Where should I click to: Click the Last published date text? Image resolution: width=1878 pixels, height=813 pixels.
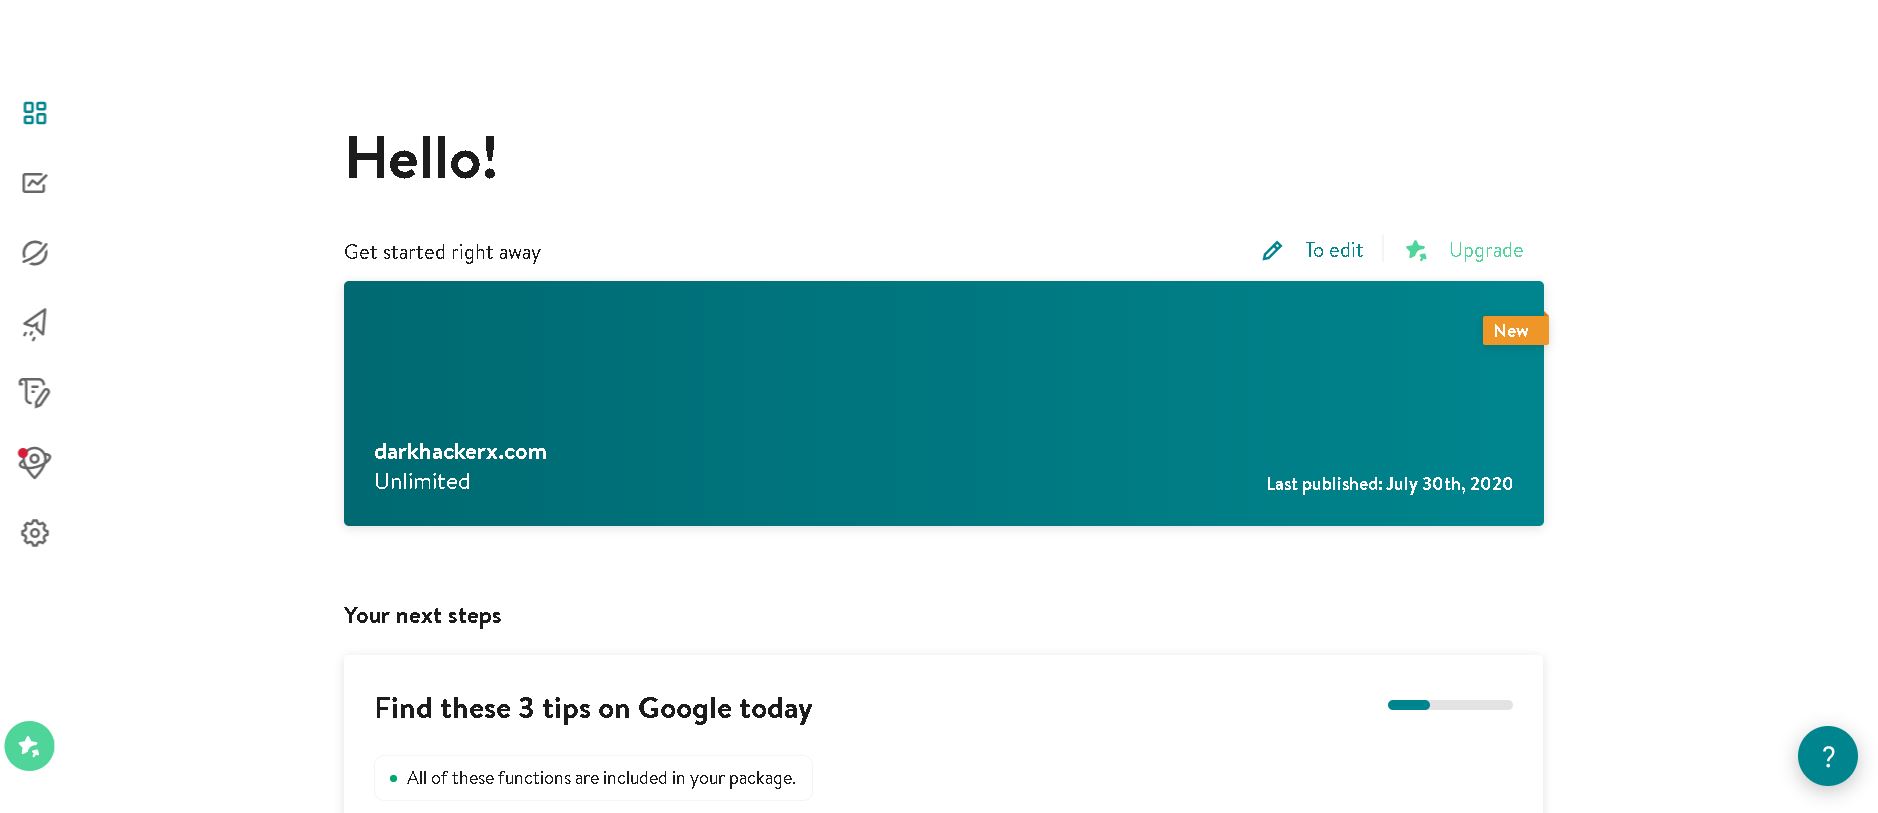coord(1389,484)
